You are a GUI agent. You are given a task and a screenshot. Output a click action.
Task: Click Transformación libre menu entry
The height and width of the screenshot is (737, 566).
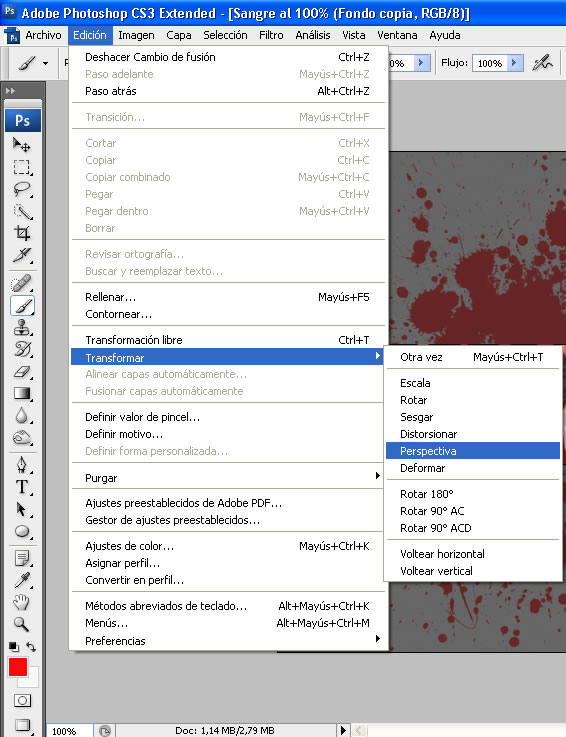click(228, 340)
